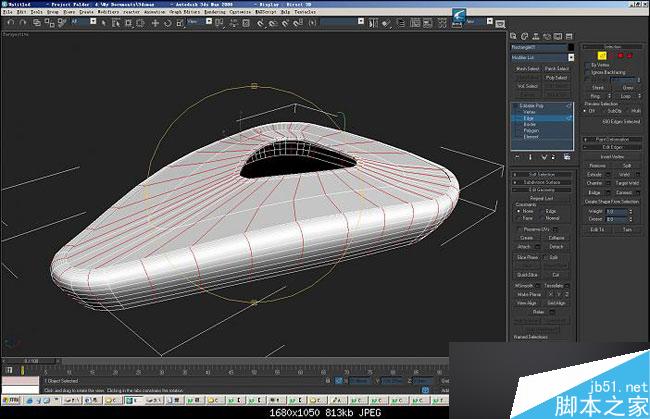Activate the Select and Rotate tool
Screen dimensions: 650x419
pyautogui.click(x=167, y=23)
